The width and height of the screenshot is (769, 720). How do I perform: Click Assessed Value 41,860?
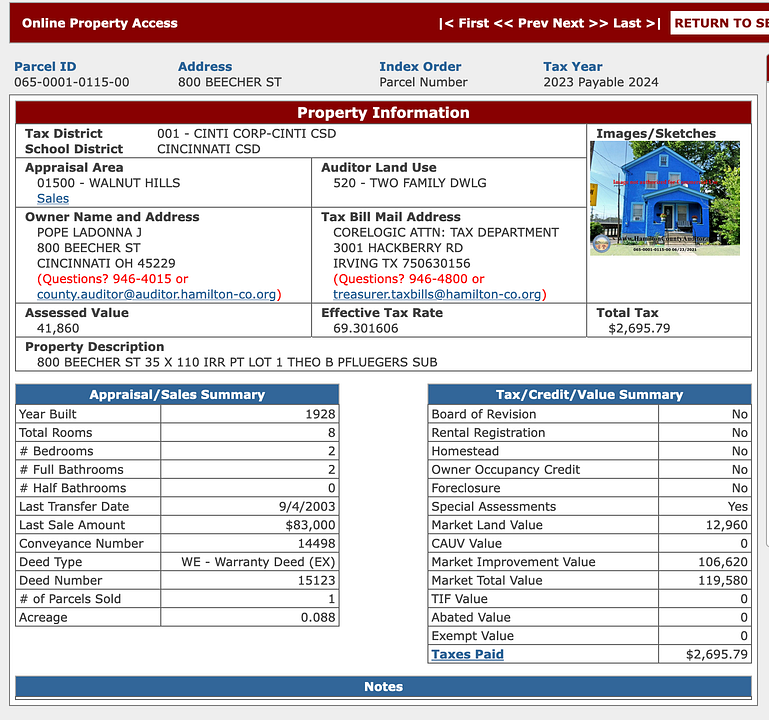[58, 329]
